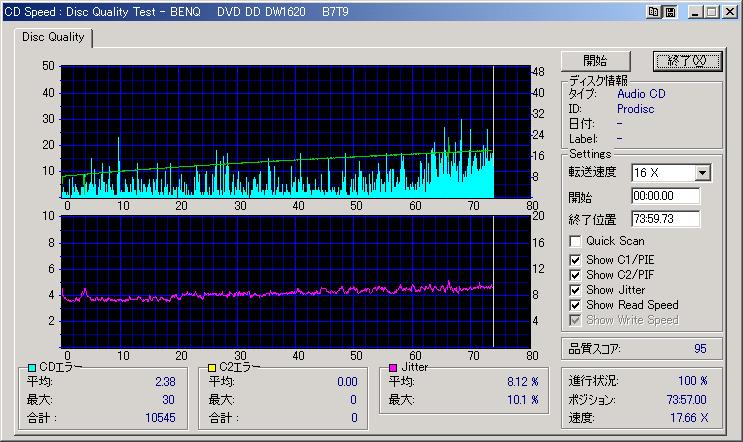This screenshot has width=743, height=442.
Task: Click the 開始 time field 00:00.00
Action: 665,196
